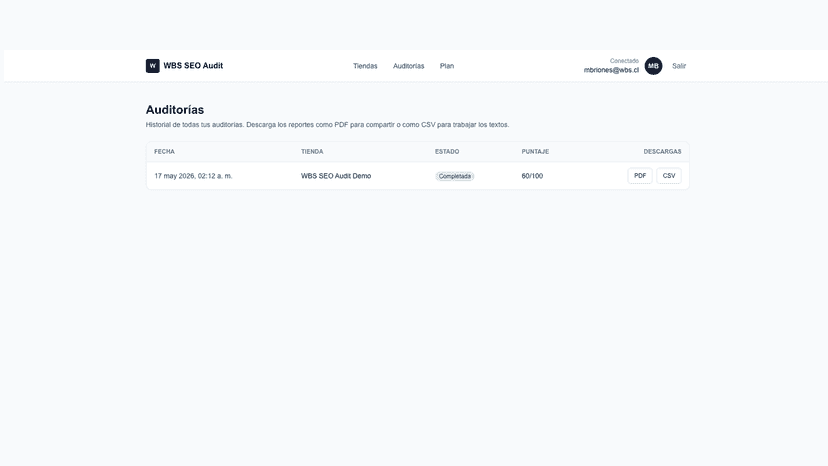Click the TIENDA column header
Screen dimensions: 828x466
click(312, 152)
